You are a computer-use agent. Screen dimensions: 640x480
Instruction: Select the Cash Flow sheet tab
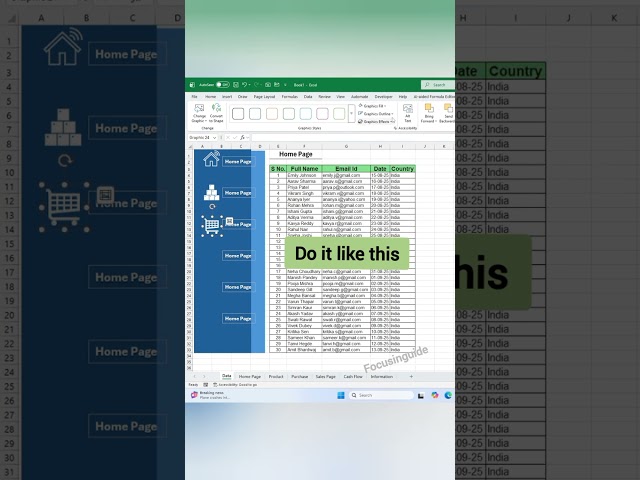(x=353, y=376)
